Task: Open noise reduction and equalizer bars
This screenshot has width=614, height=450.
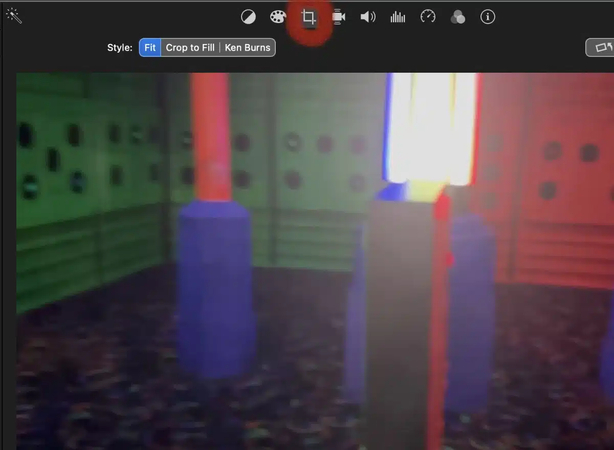Action: pos(398,17)
